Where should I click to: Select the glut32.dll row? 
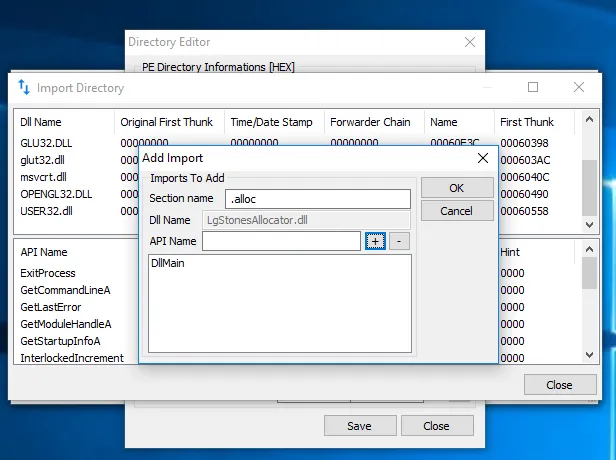42,160
